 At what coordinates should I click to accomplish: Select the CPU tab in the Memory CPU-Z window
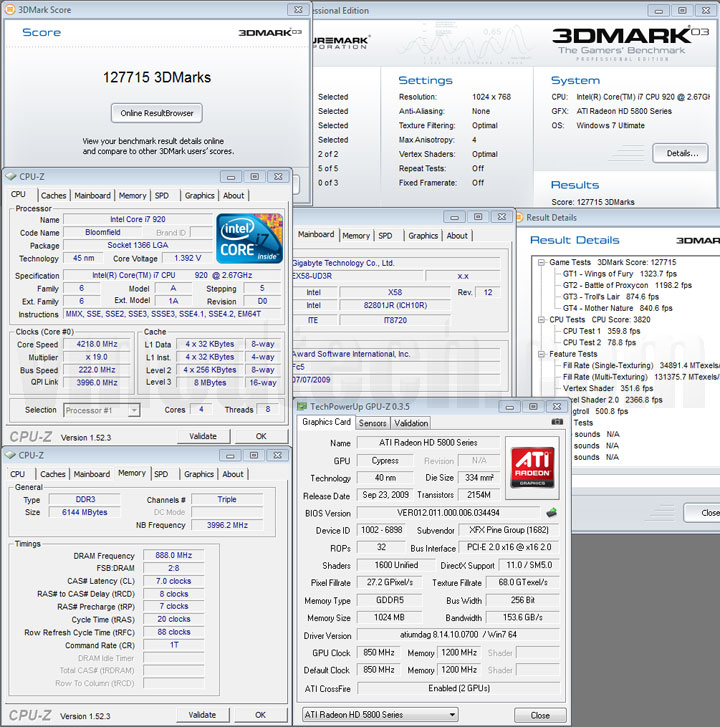(x=18, y=474)
